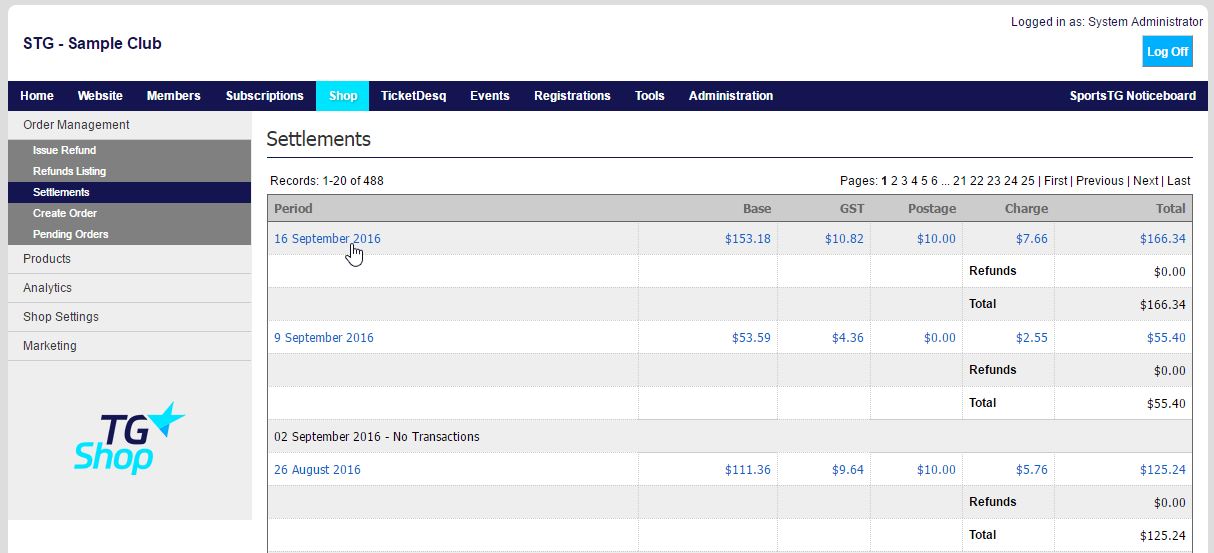
Task: Go to the Previous page
Action: (x=1100, y=181)
